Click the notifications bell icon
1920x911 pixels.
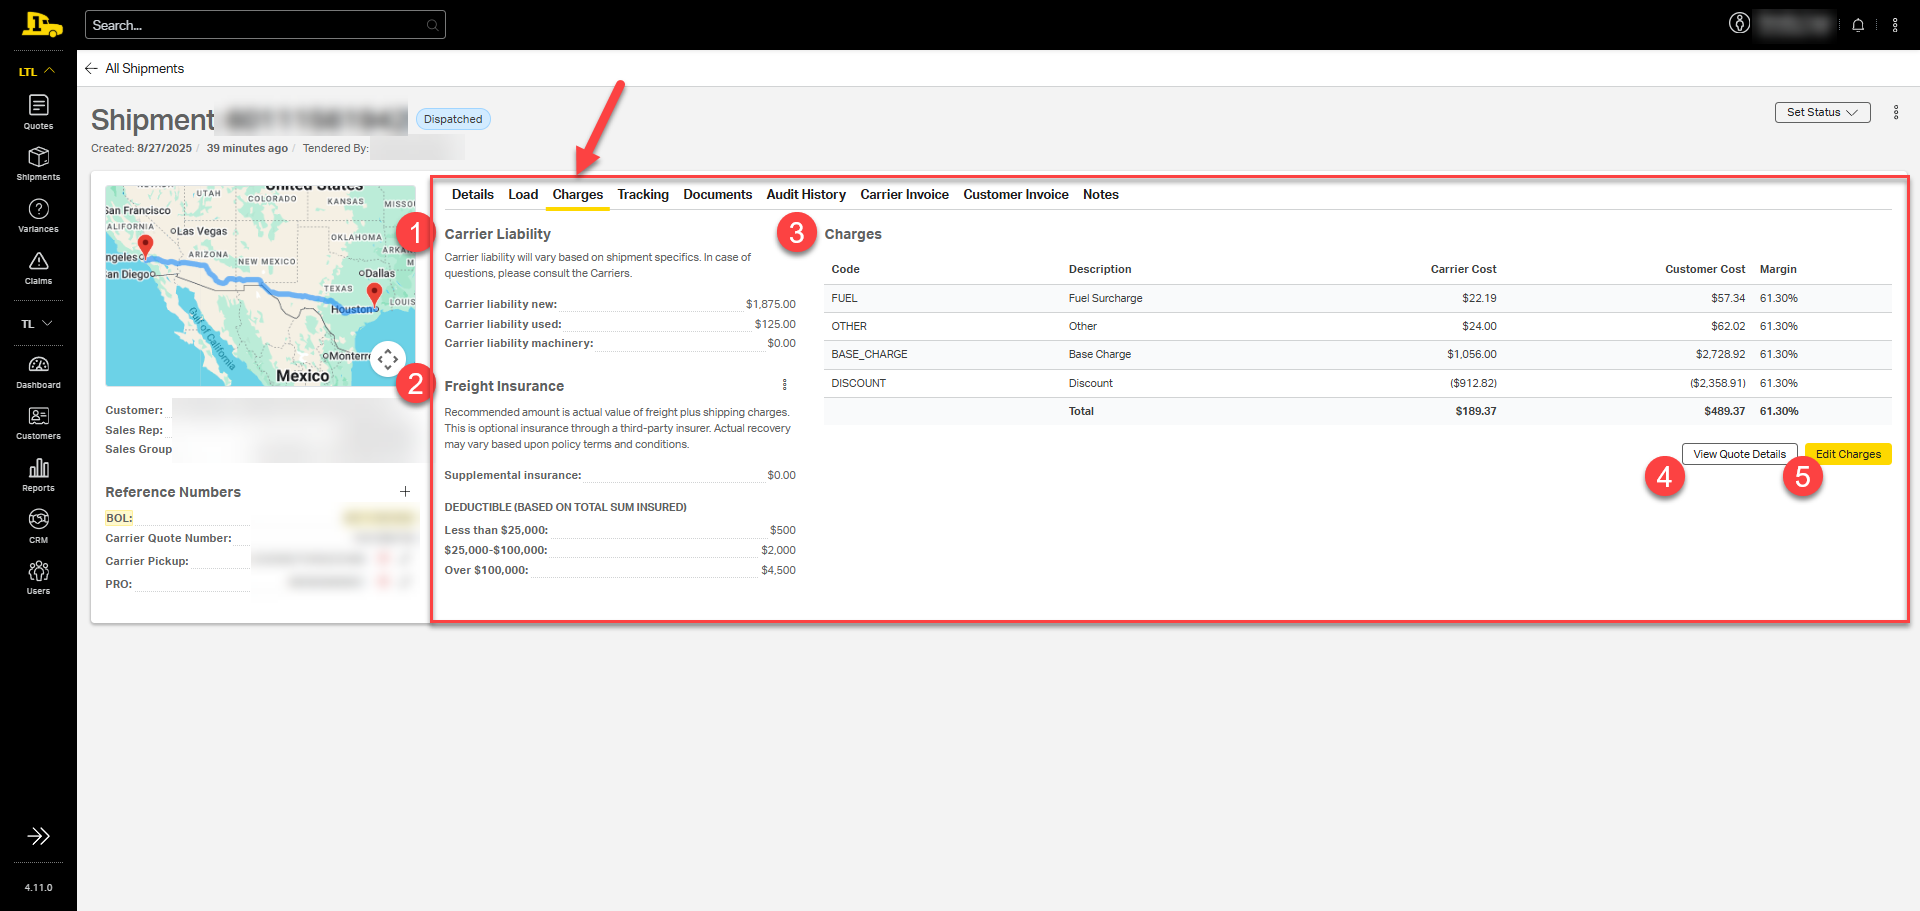point(1858,25)
